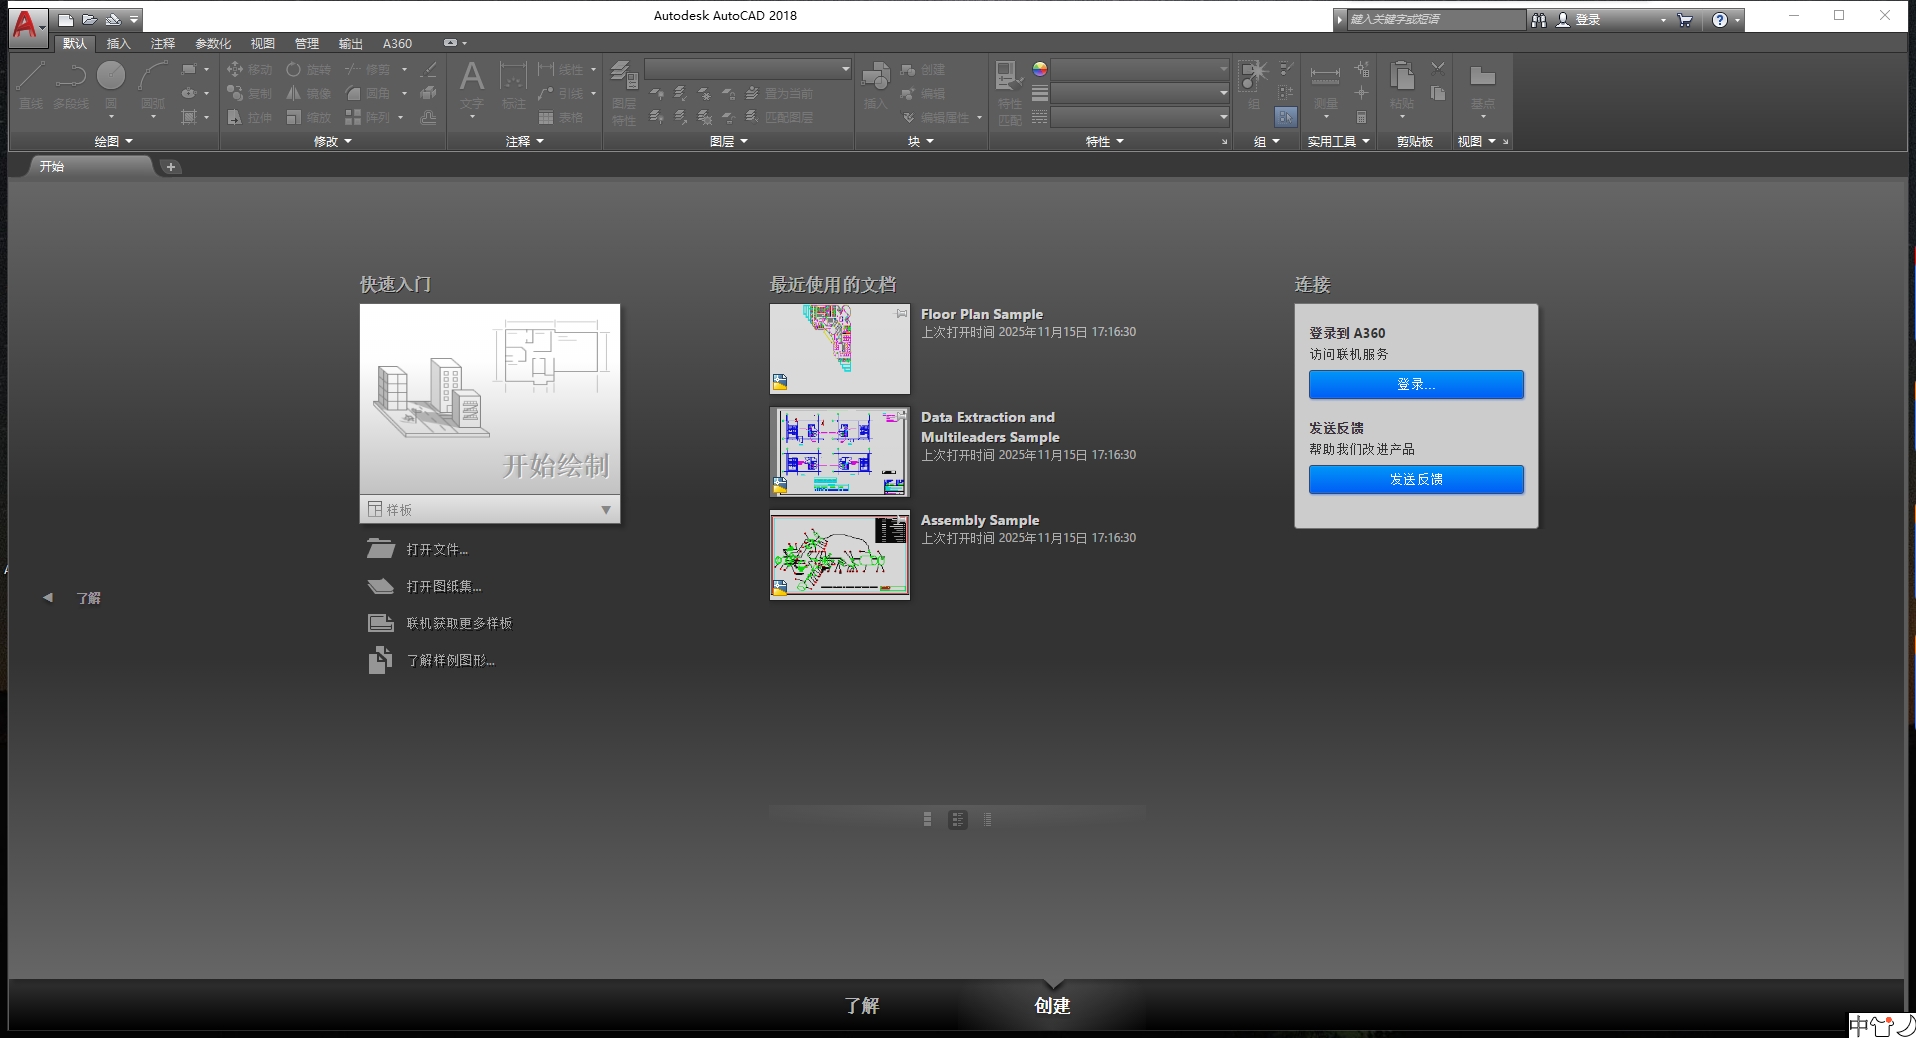
Task: Open the 参数化 ribbon tab
Action: tap(211, 43)
